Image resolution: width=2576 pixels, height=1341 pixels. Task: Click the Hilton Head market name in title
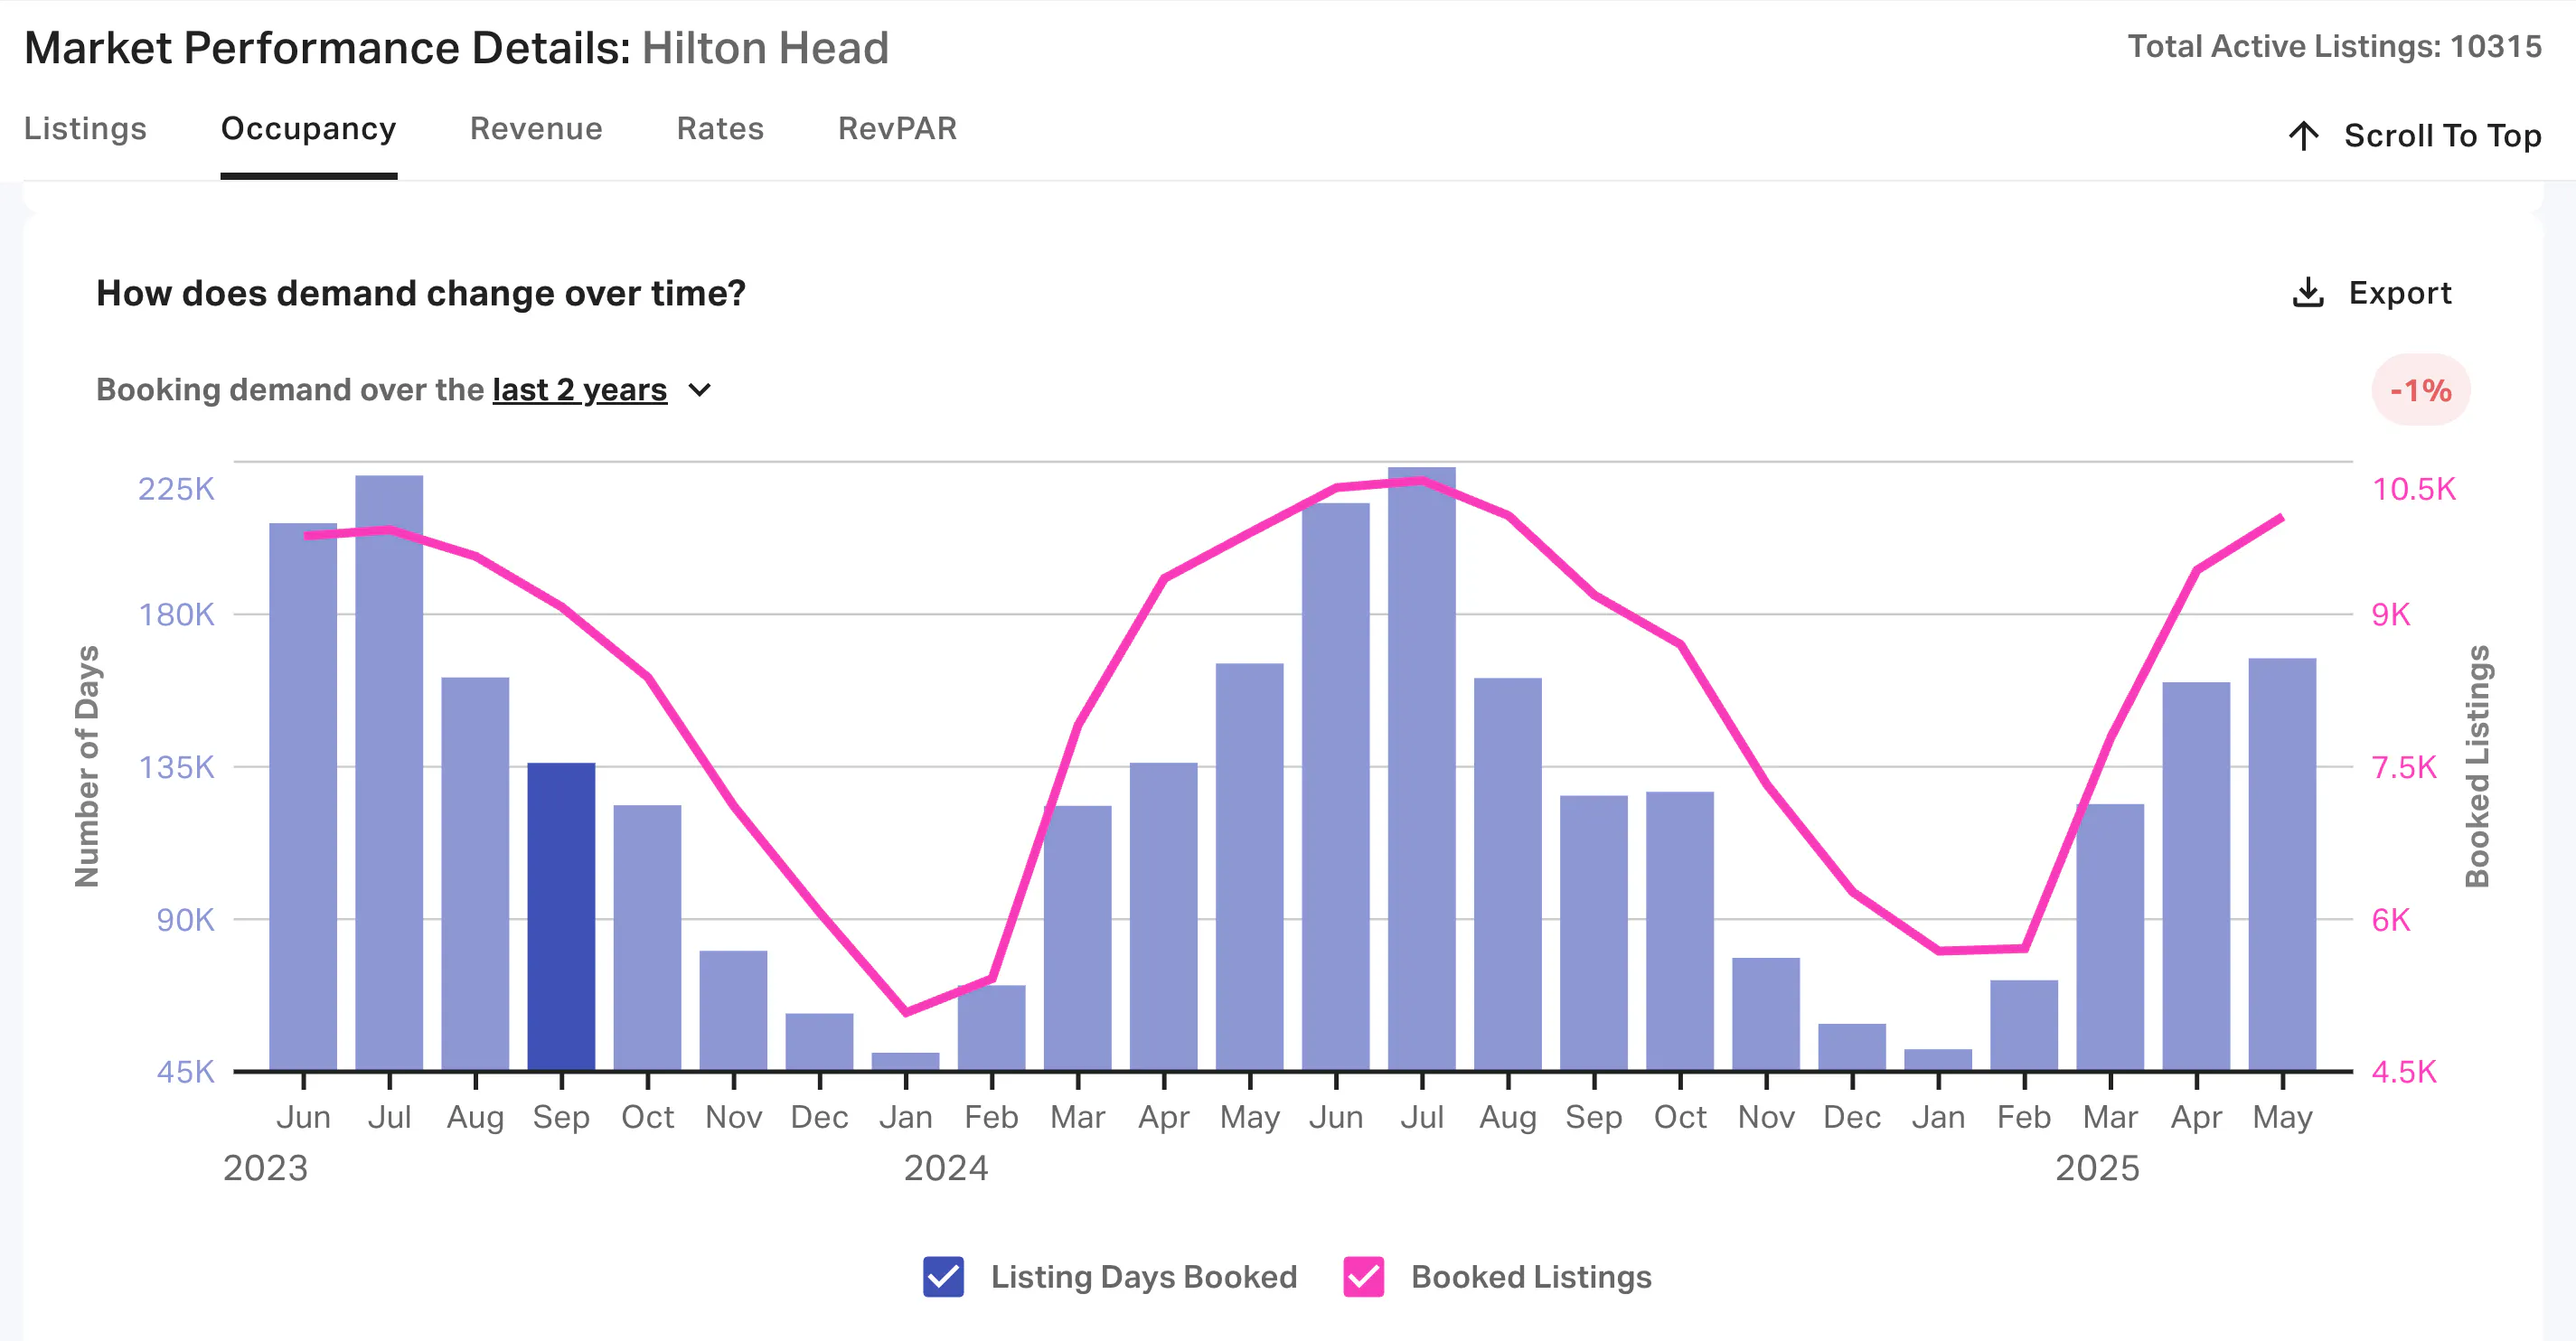765,48
